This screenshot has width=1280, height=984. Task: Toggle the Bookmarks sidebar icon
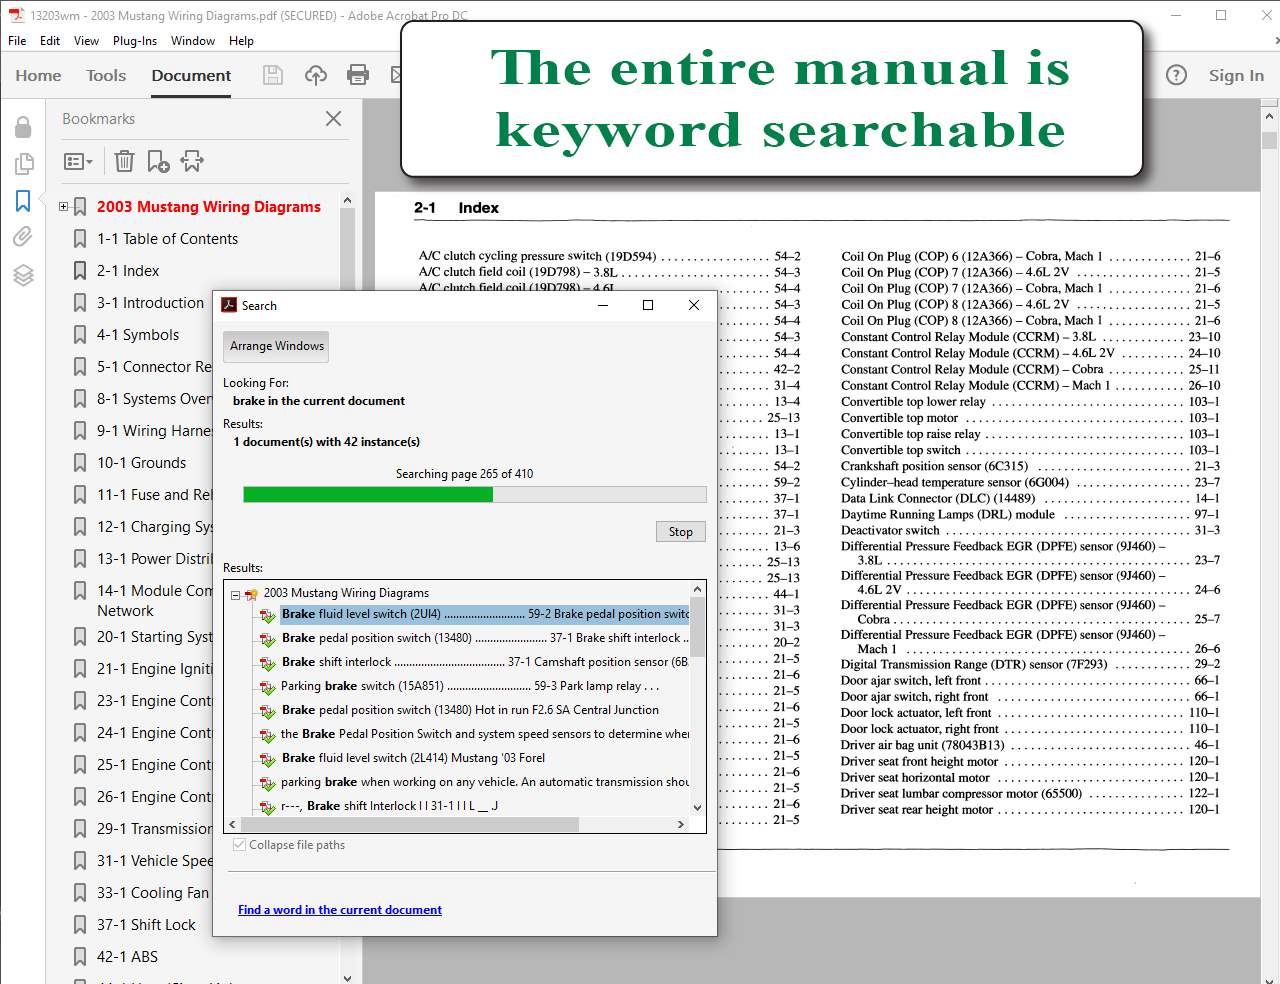pyautogui.click(x=23, y=201)
